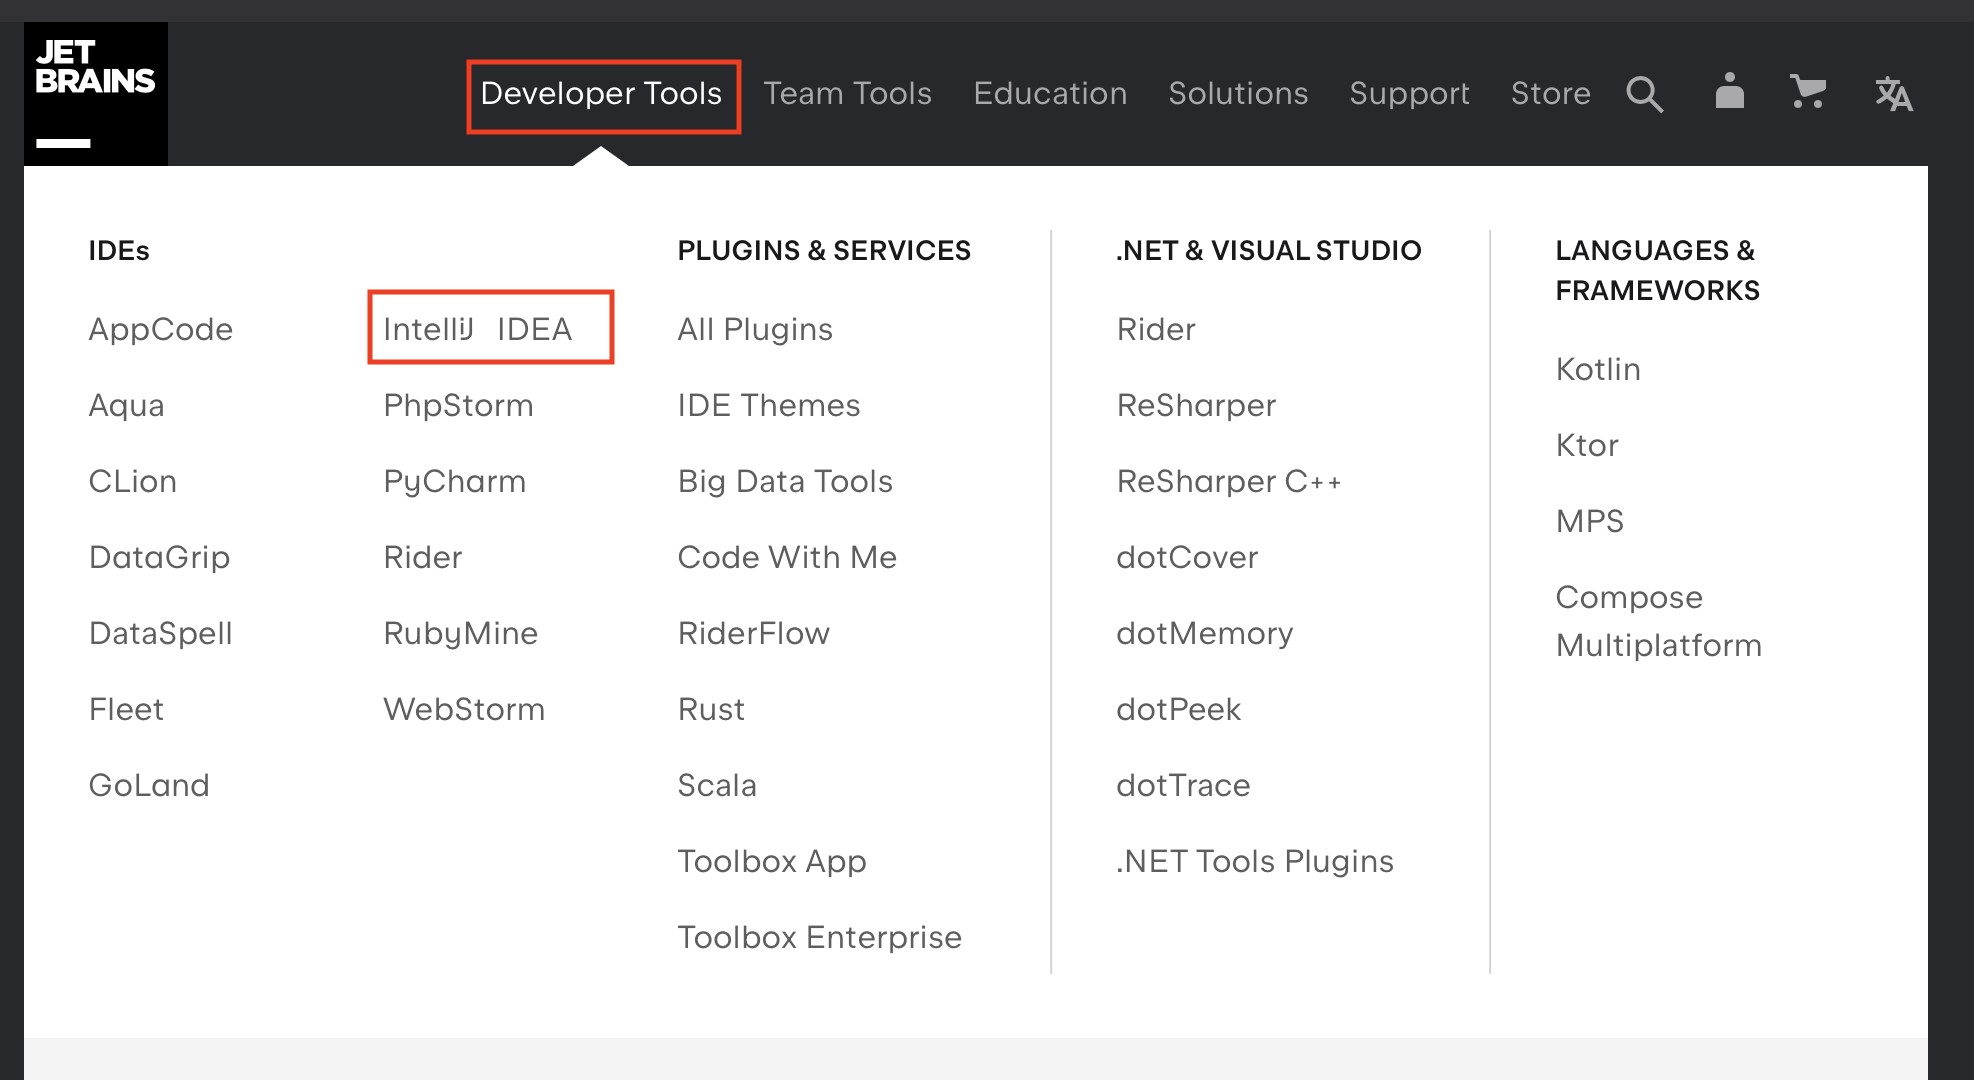Click the All Plugins link
1974x1080 pixels.
pyautogui.click(x=755, y=329)
